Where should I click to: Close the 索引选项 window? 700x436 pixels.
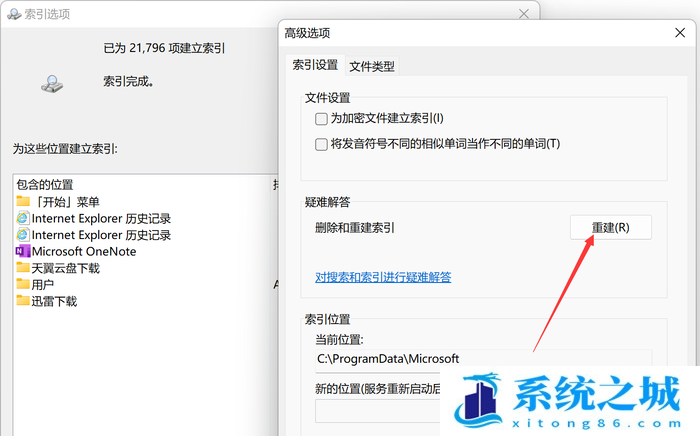click(524, 14)
